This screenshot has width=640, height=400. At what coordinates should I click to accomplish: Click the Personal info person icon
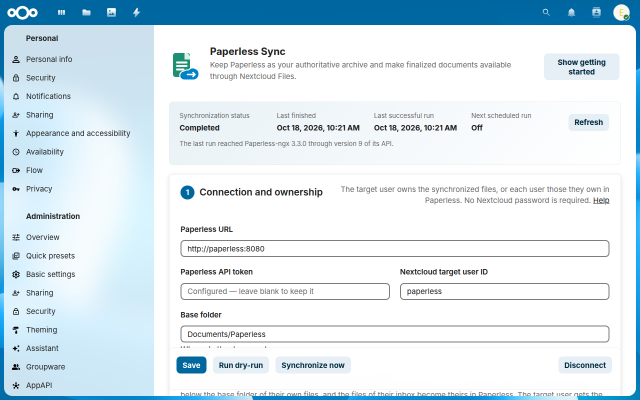click(16, 59)
